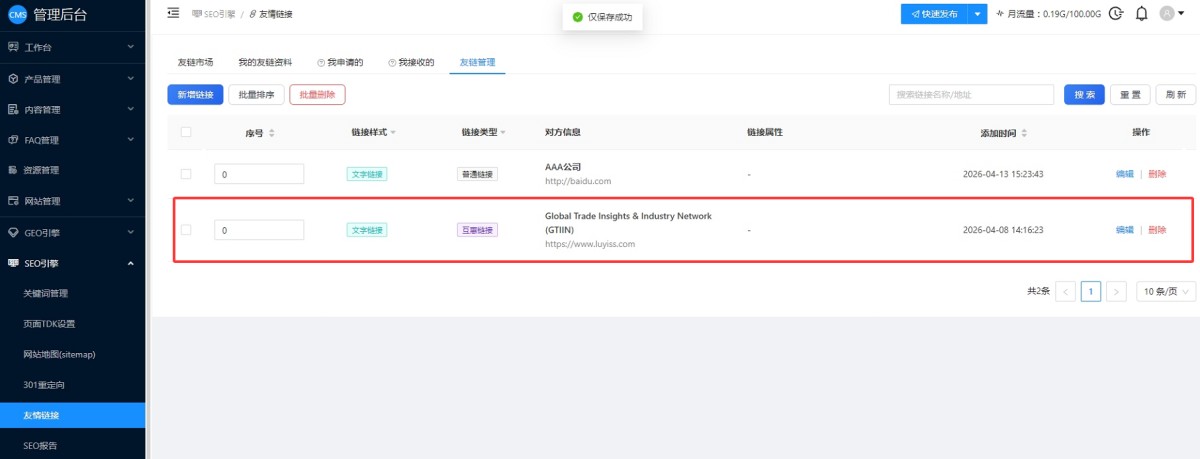The height and width of the screenshot is (459, 1200).
Task: Open the 10 条/页 page size dropdown
Action: [1166, 291]
